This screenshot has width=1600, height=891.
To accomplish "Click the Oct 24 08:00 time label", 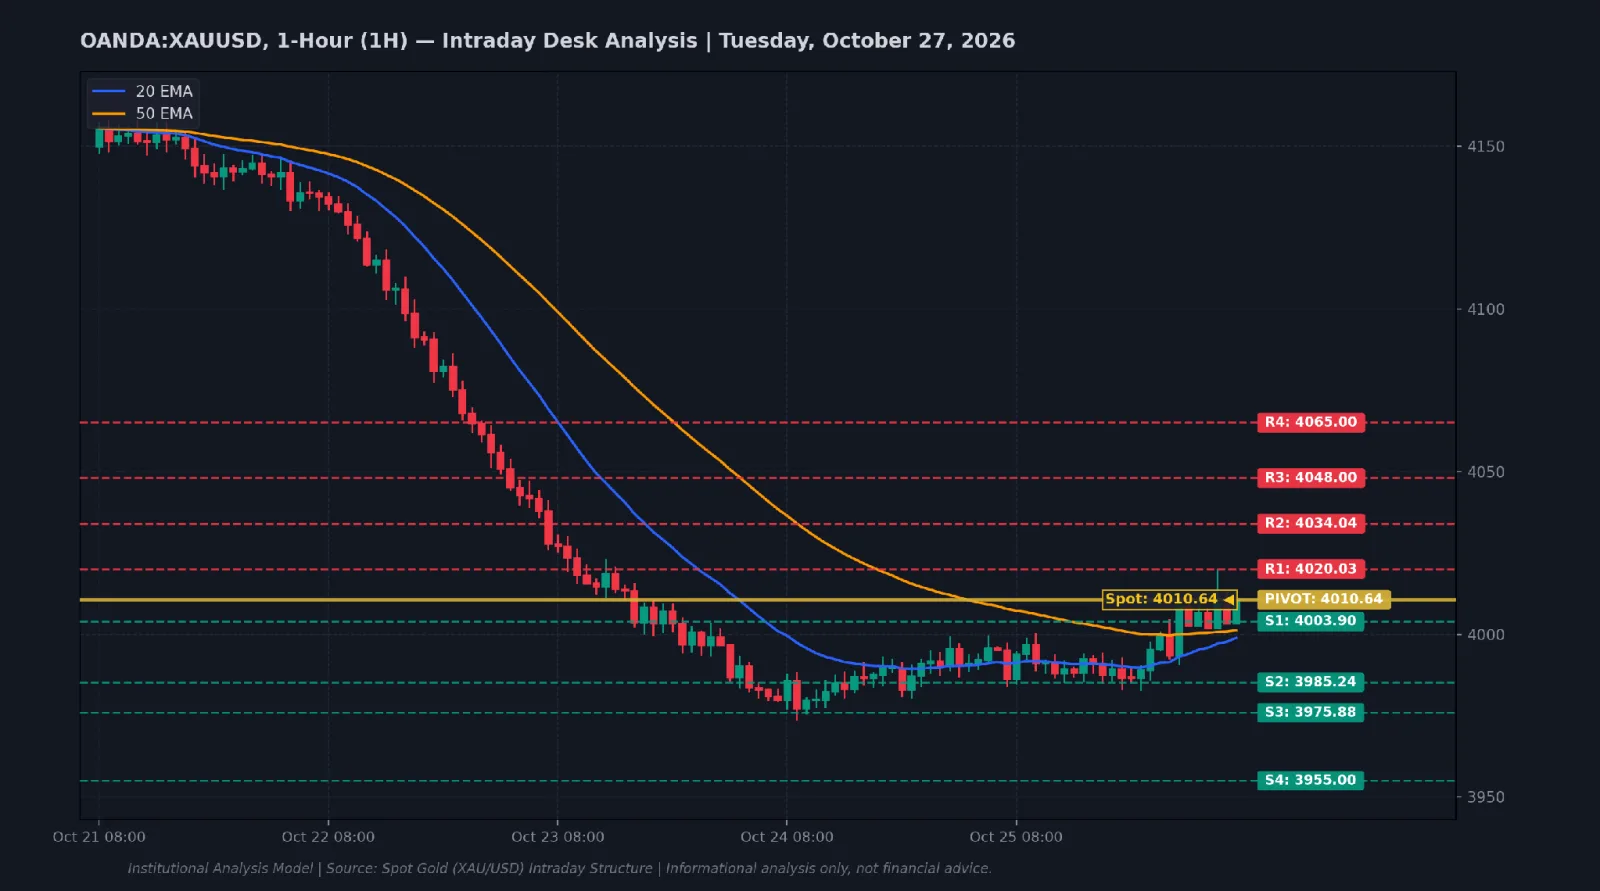I will (x=786, y=837).
